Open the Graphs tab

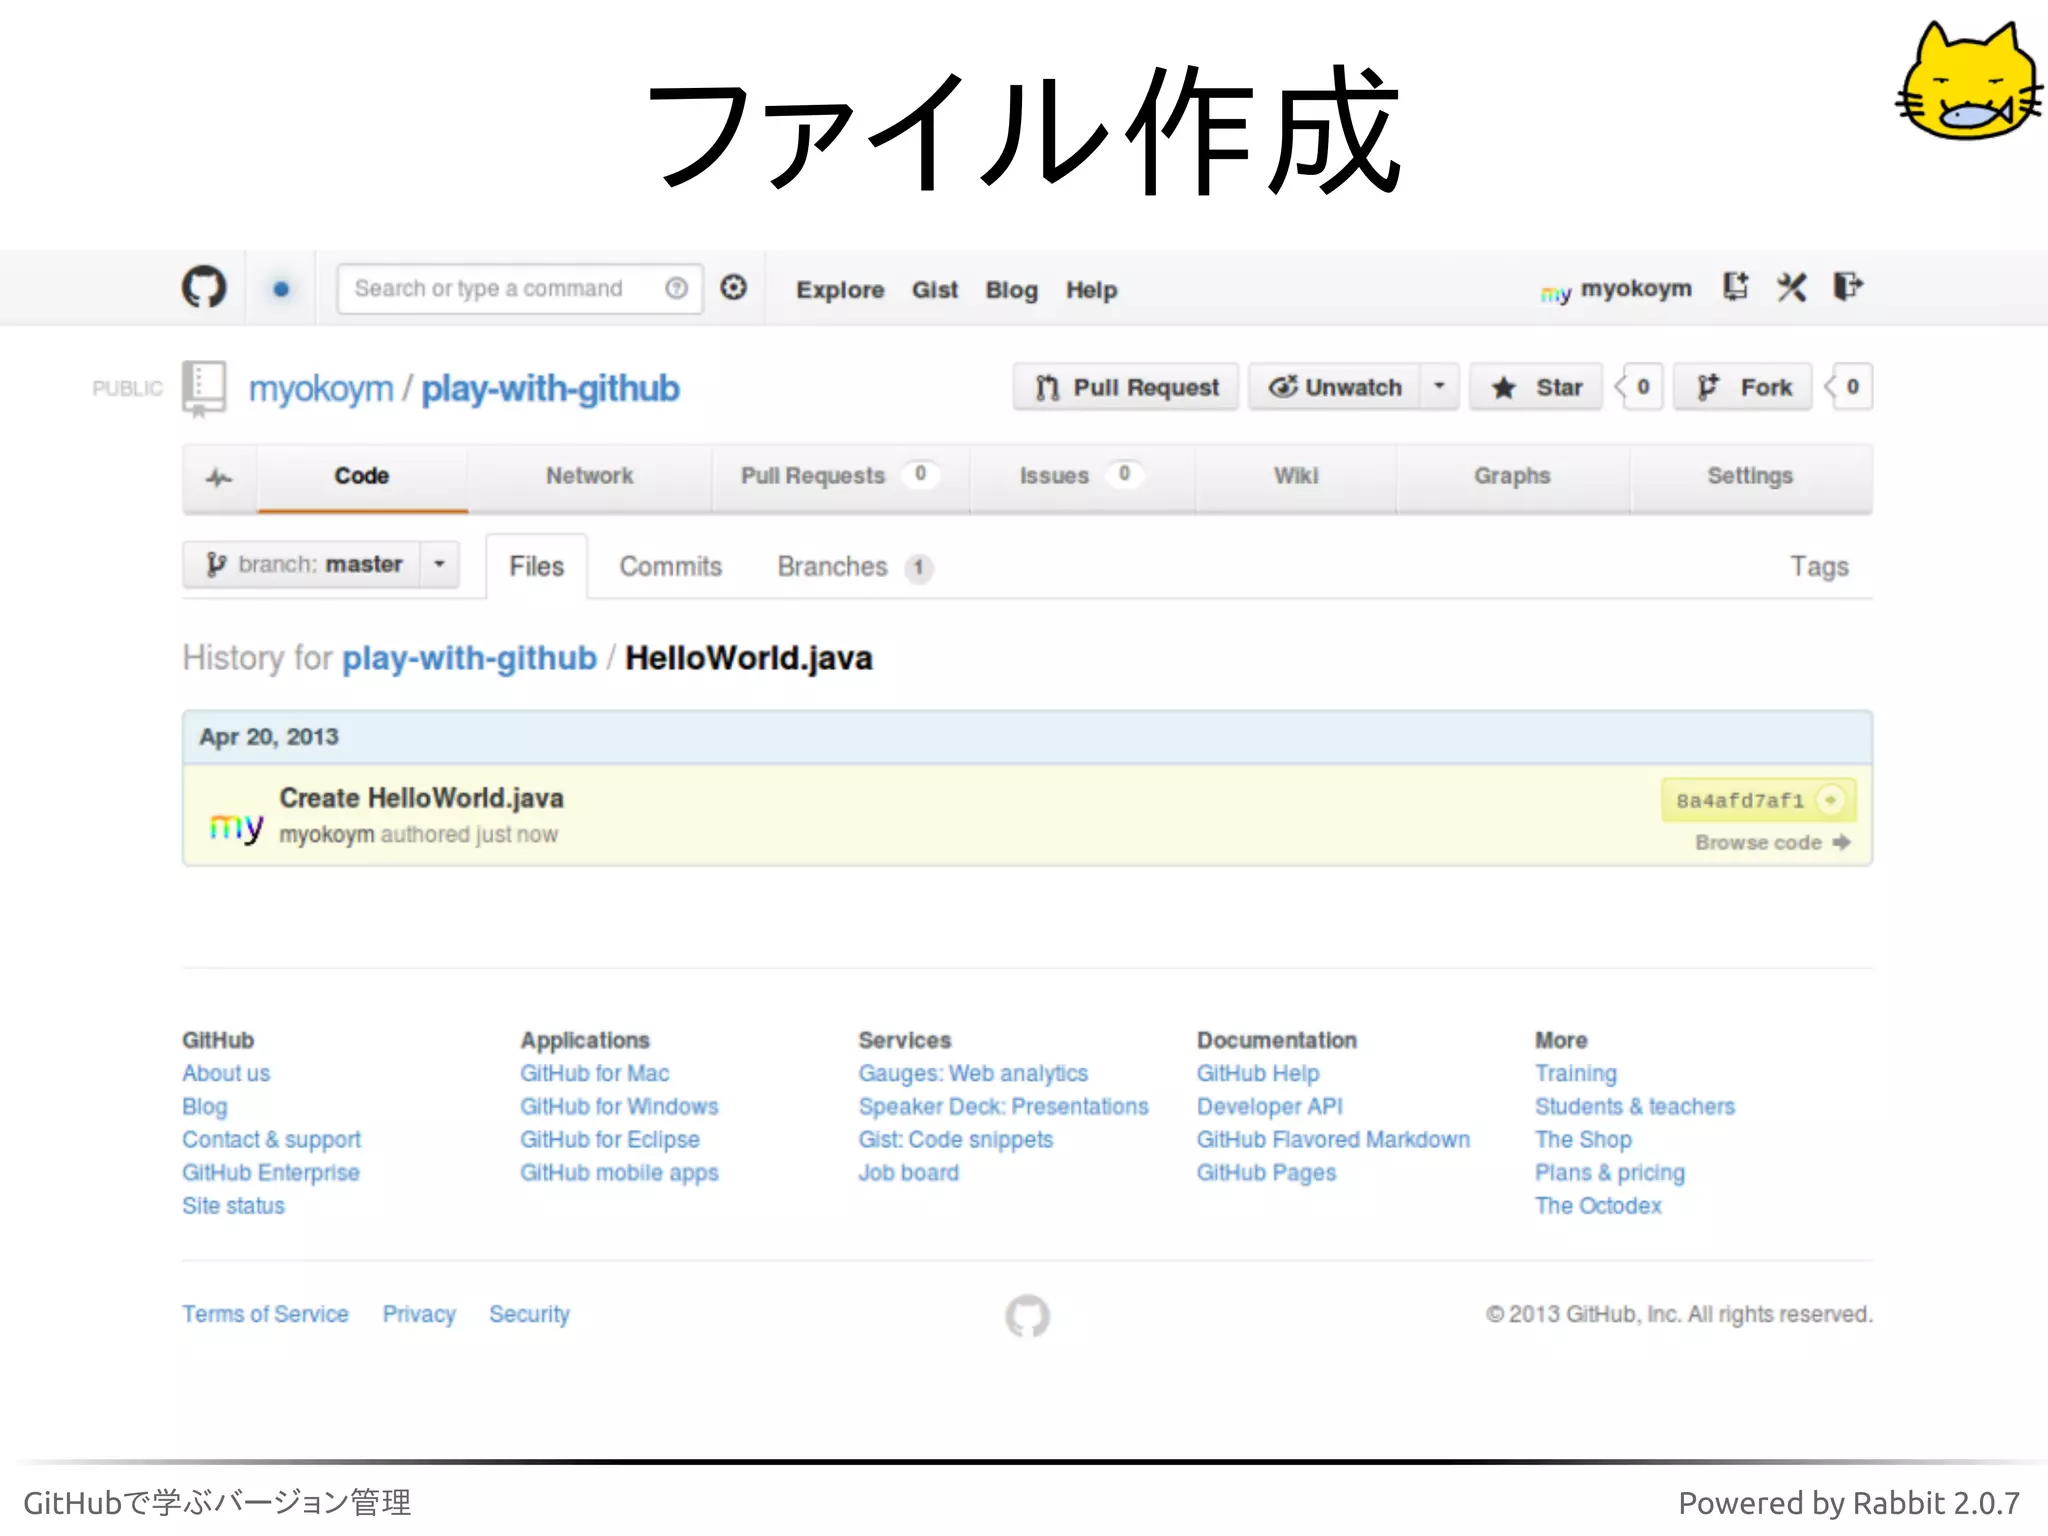coord(1512,476)
